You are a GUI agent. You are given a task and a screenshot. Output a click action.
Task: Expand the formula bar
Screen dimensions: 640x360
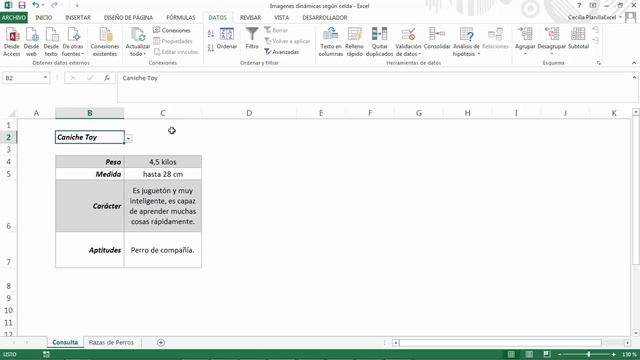634,77
